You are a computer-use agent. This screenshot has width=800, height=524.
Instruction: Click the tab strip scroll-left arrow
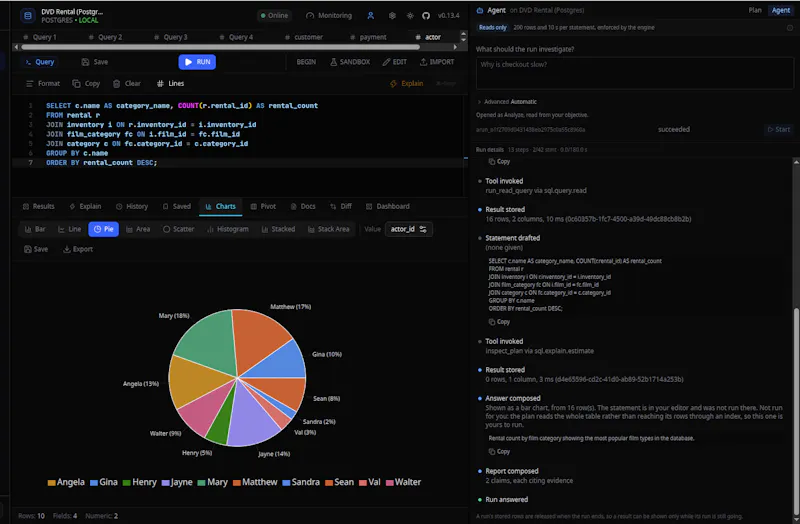pos(16,47)
